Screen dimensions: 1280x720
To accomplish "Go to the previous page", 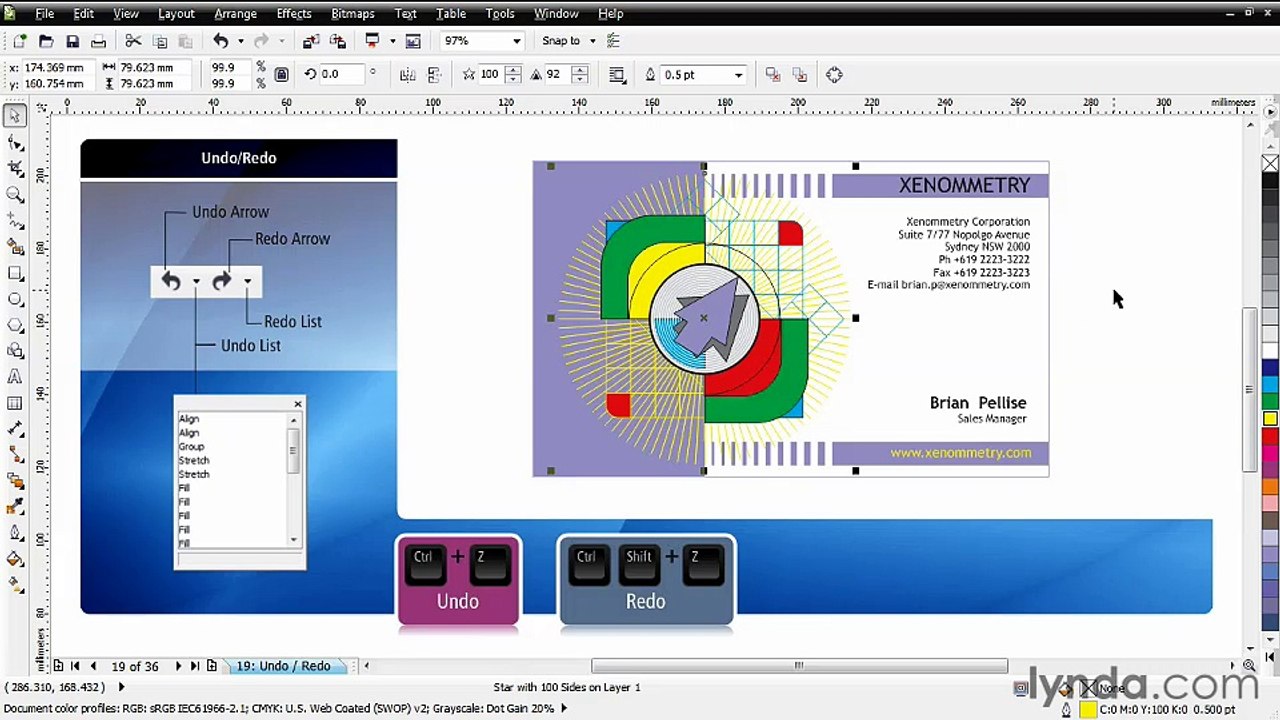I will click(x=93, y=666).
